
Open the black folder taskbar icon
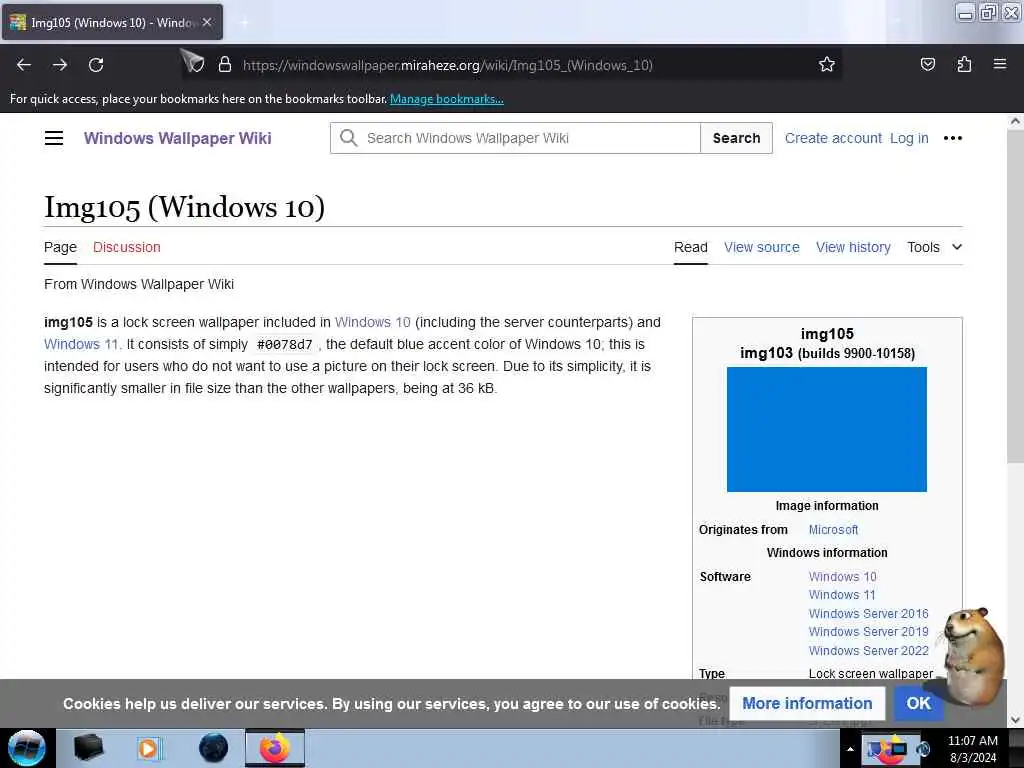pos(88,748)
